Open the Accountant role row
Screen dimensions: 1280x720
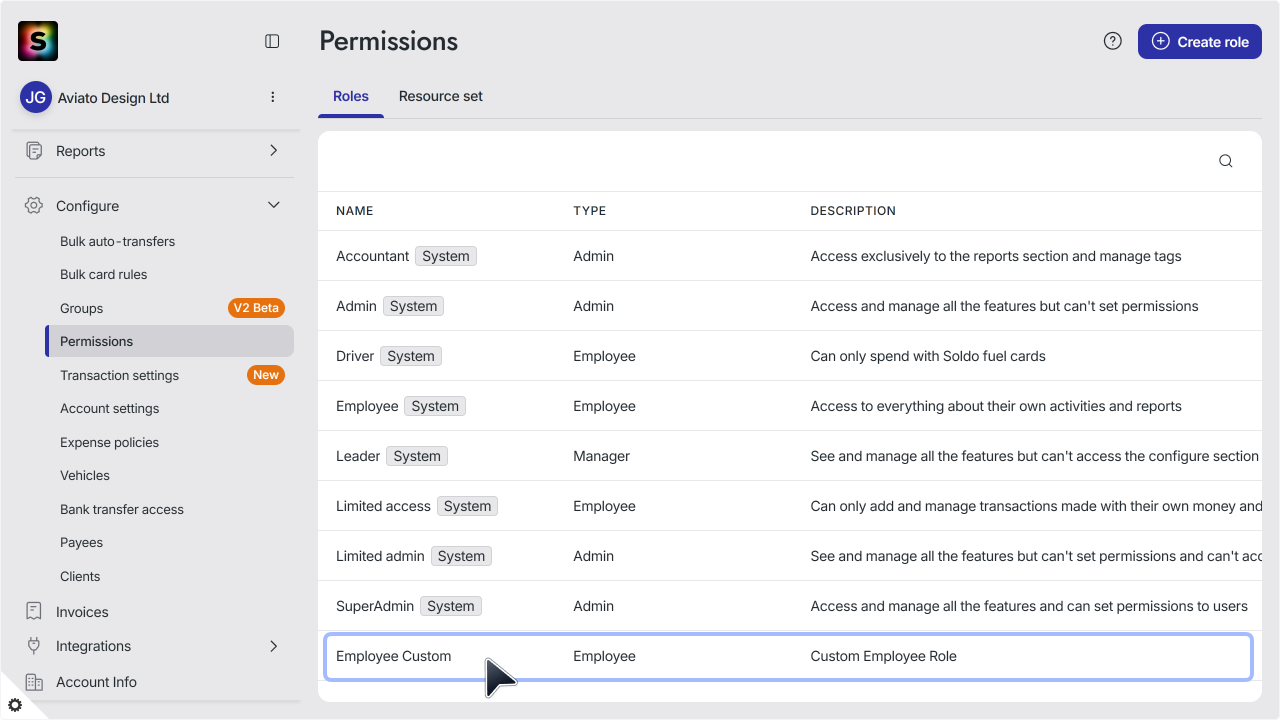point(790,256)
